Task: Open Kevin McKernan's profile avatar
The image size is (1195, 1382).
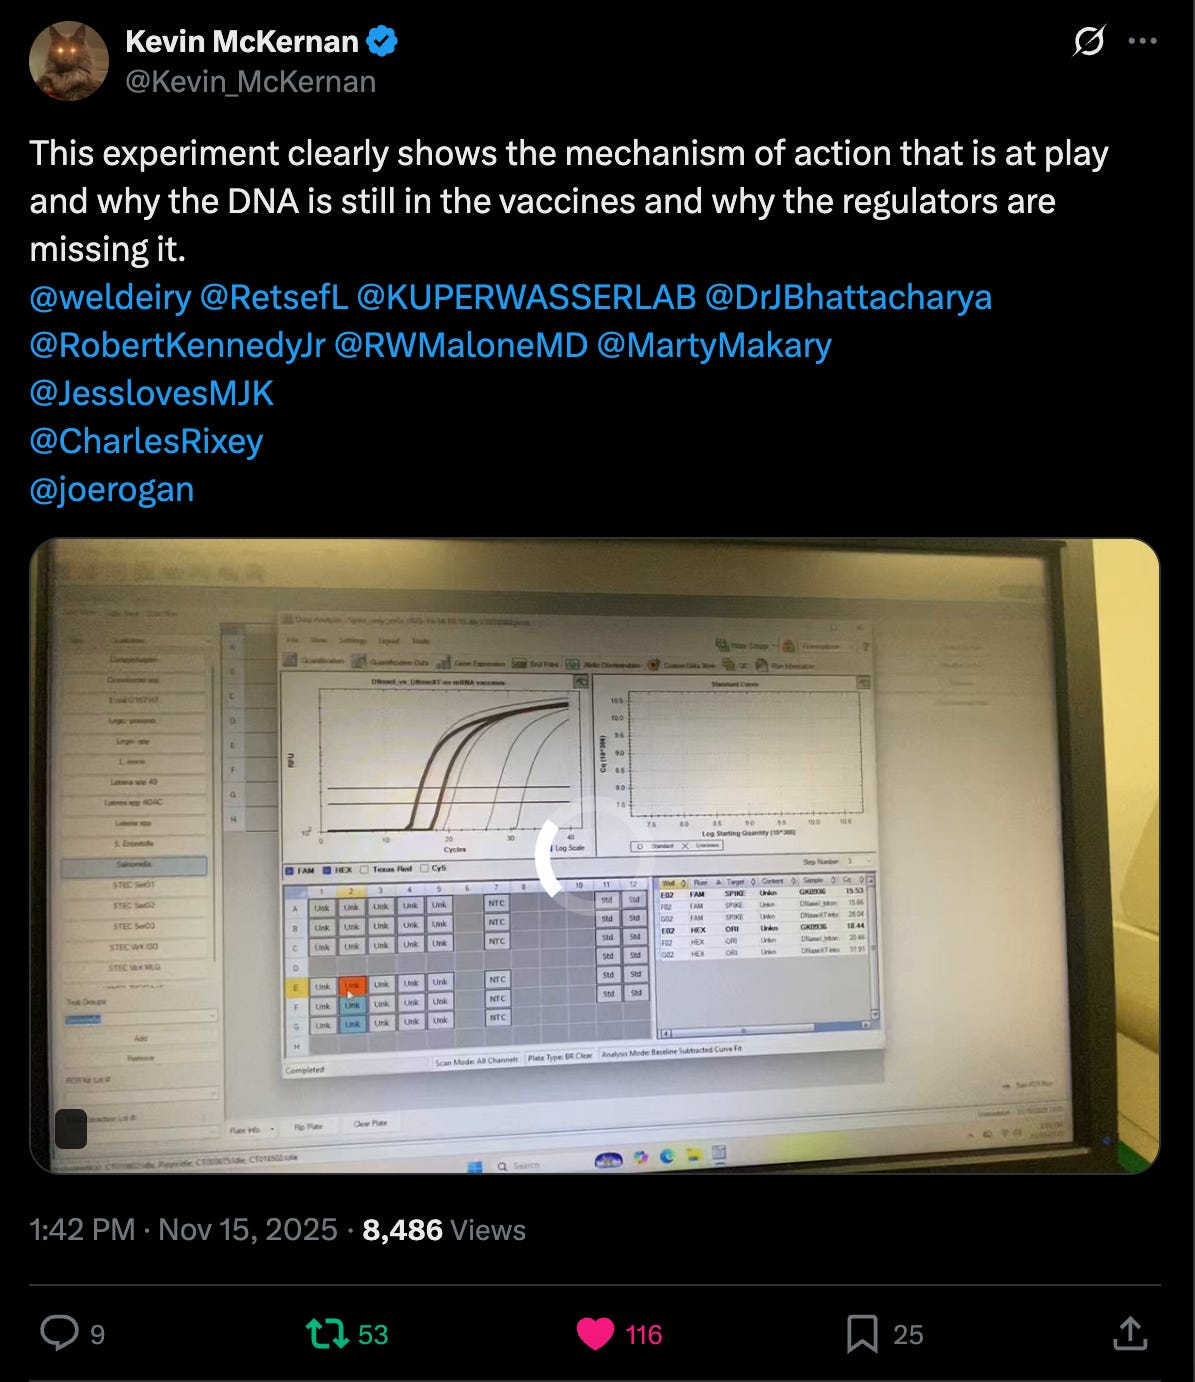Action: 69,60
